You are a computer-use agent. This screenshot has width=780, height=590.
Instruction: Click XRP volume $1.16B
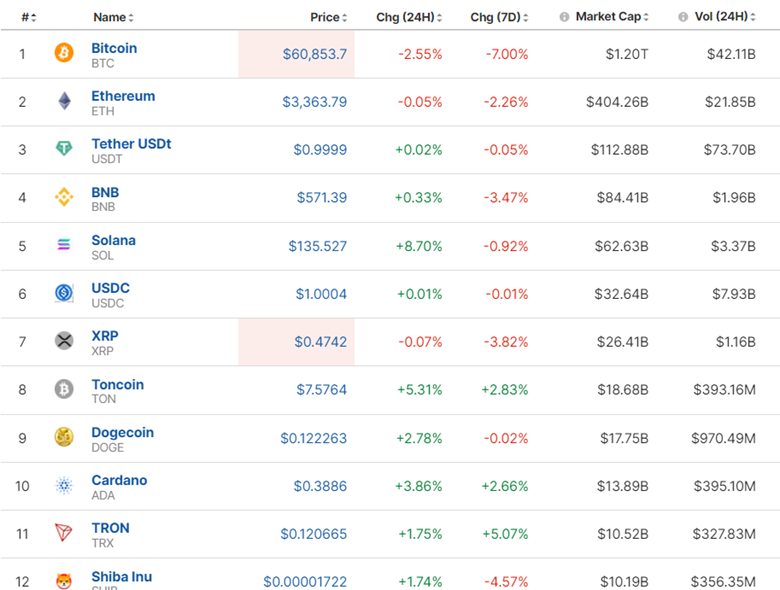coord(736,342)
